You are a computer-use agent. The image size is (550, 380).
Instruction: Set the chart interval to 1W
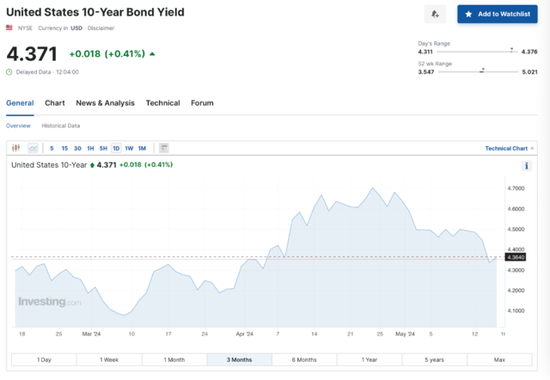click(x=129, y=148)
